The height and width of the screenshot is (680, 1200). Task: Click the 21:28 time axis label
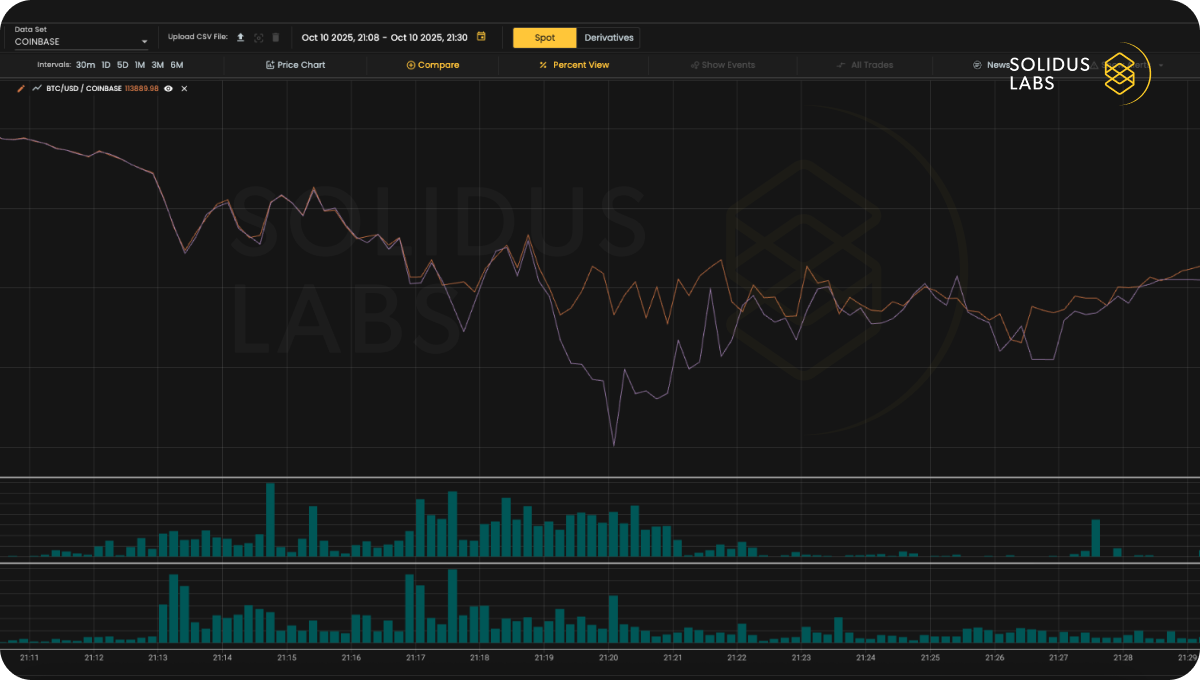pyautogui.click(x=1123, y=658)
